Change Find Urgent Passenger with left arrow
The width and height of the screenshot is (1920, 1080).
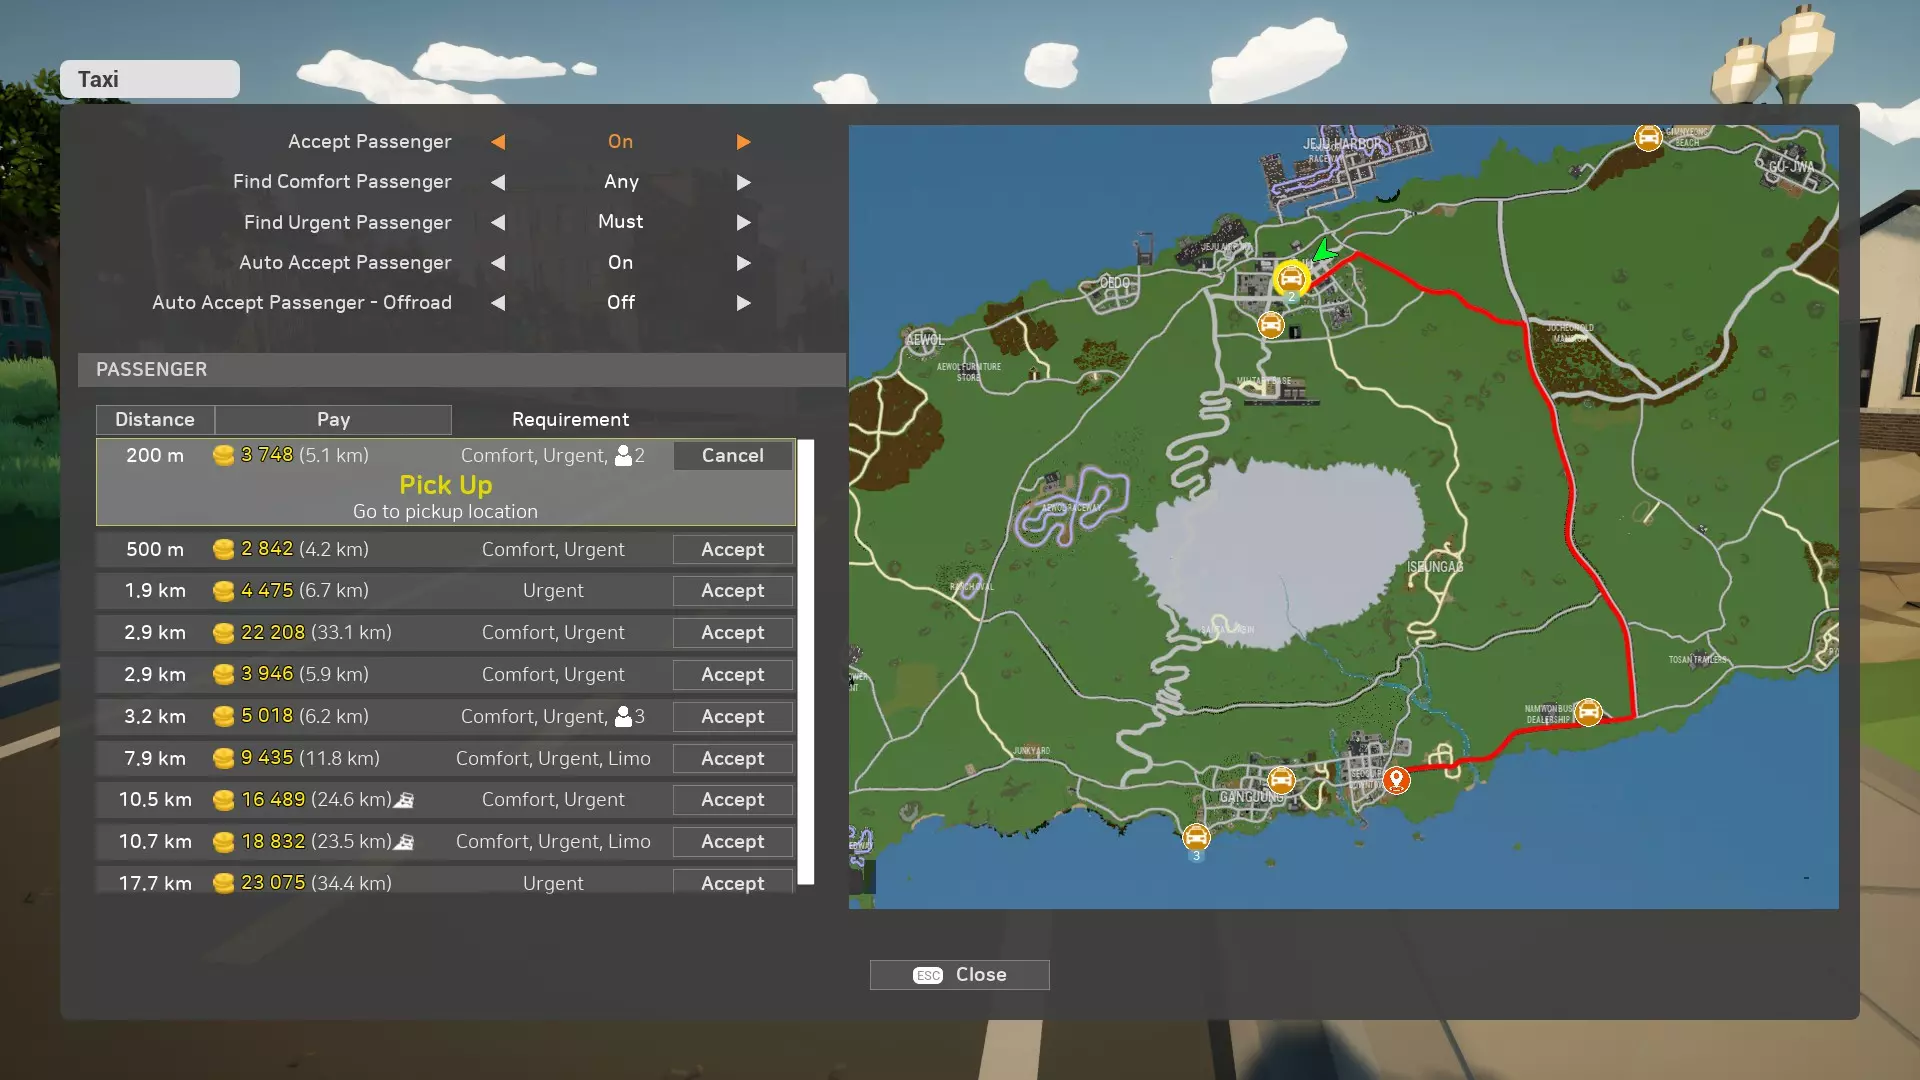(498, 222)
